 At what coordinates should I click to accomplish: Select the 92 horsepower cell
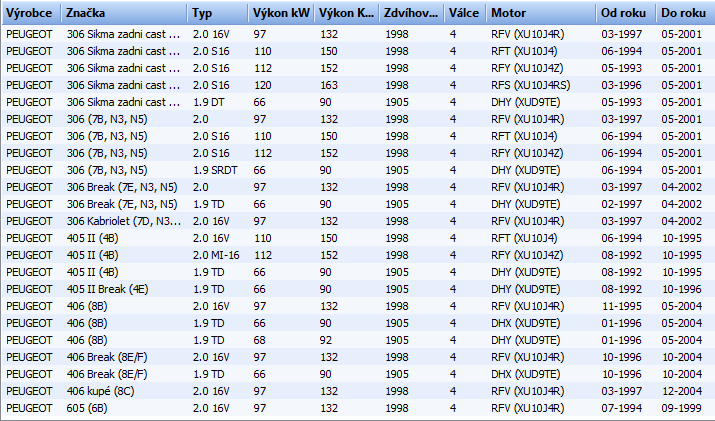326,340
